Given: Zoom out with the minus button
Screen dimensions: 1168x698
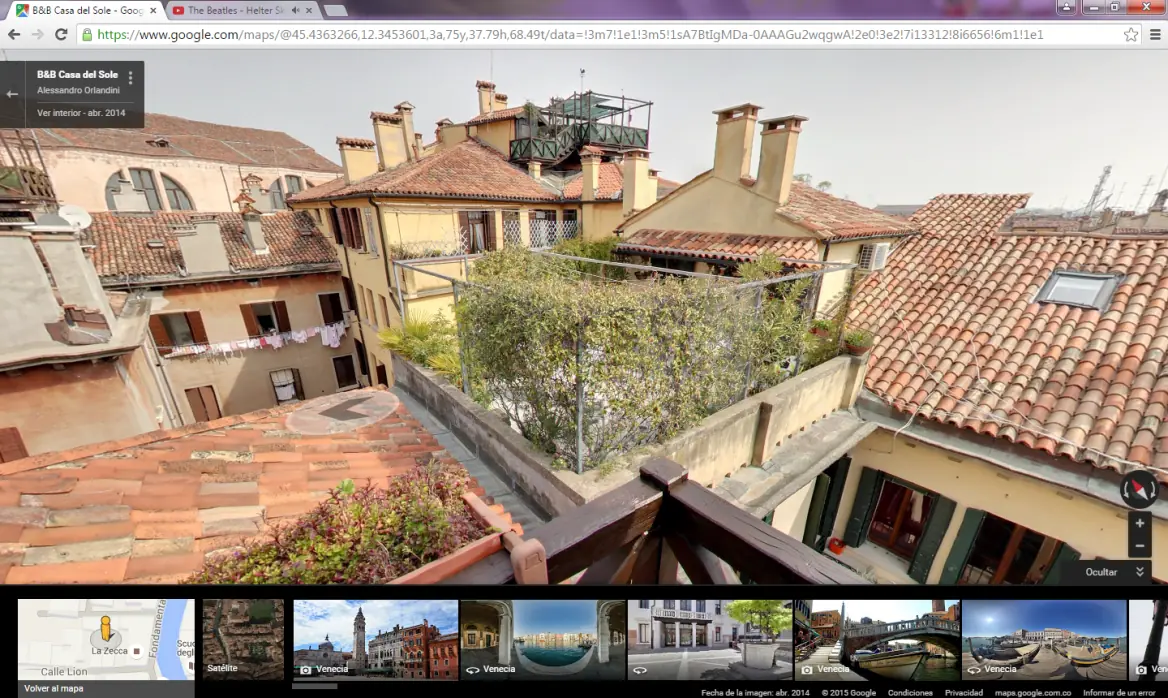Looking at the screenshot, I should coord(1140,546).
